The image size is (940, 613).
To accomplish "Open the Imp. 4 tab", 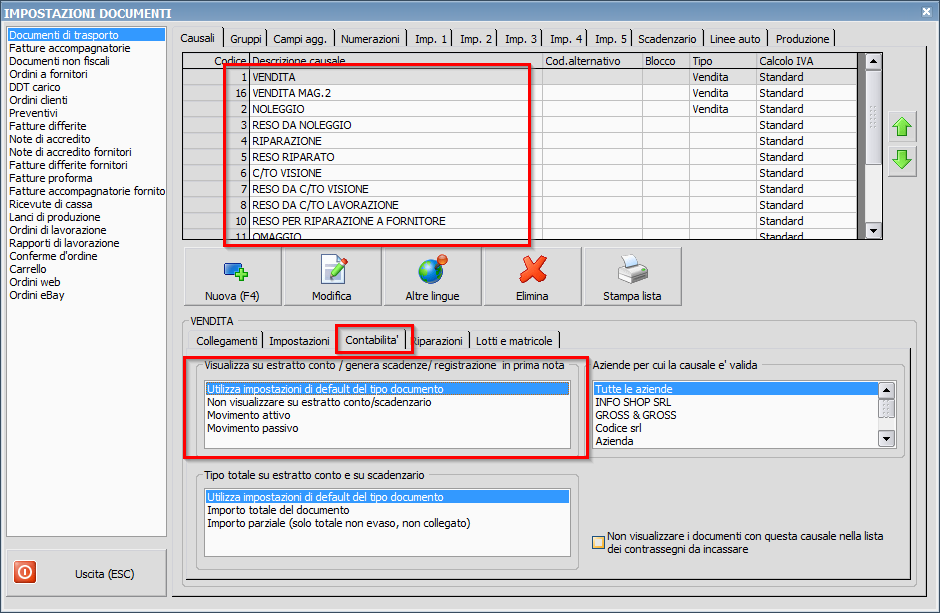I will pos(565,39).
